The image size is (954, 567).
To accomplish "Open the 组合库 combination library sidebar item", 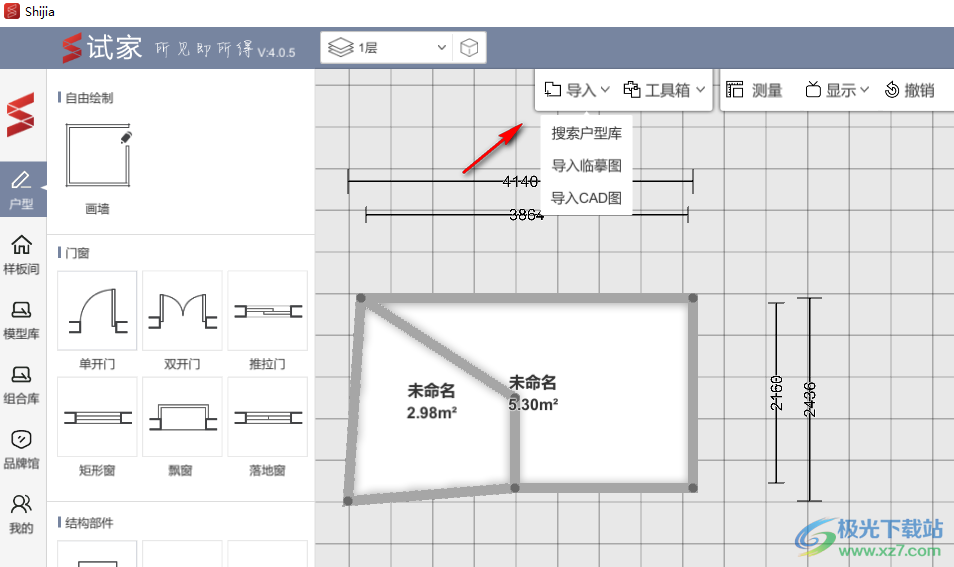I will tap(22, 384).
